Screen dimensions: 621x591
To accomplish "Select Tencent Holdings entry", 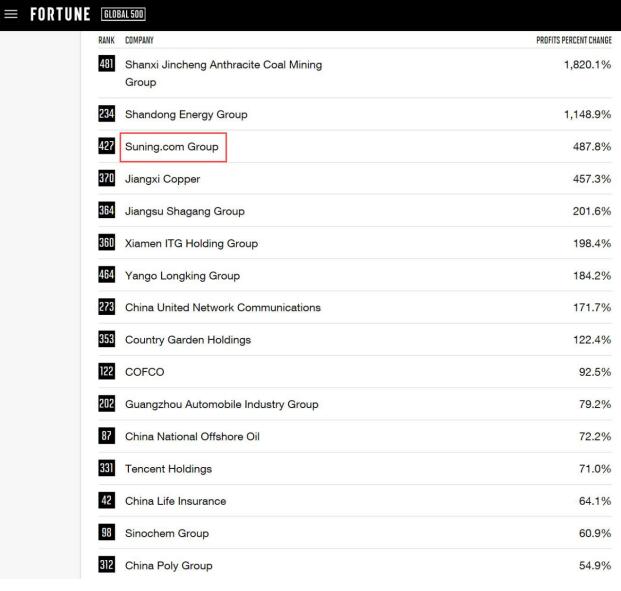I will (168, 469).
